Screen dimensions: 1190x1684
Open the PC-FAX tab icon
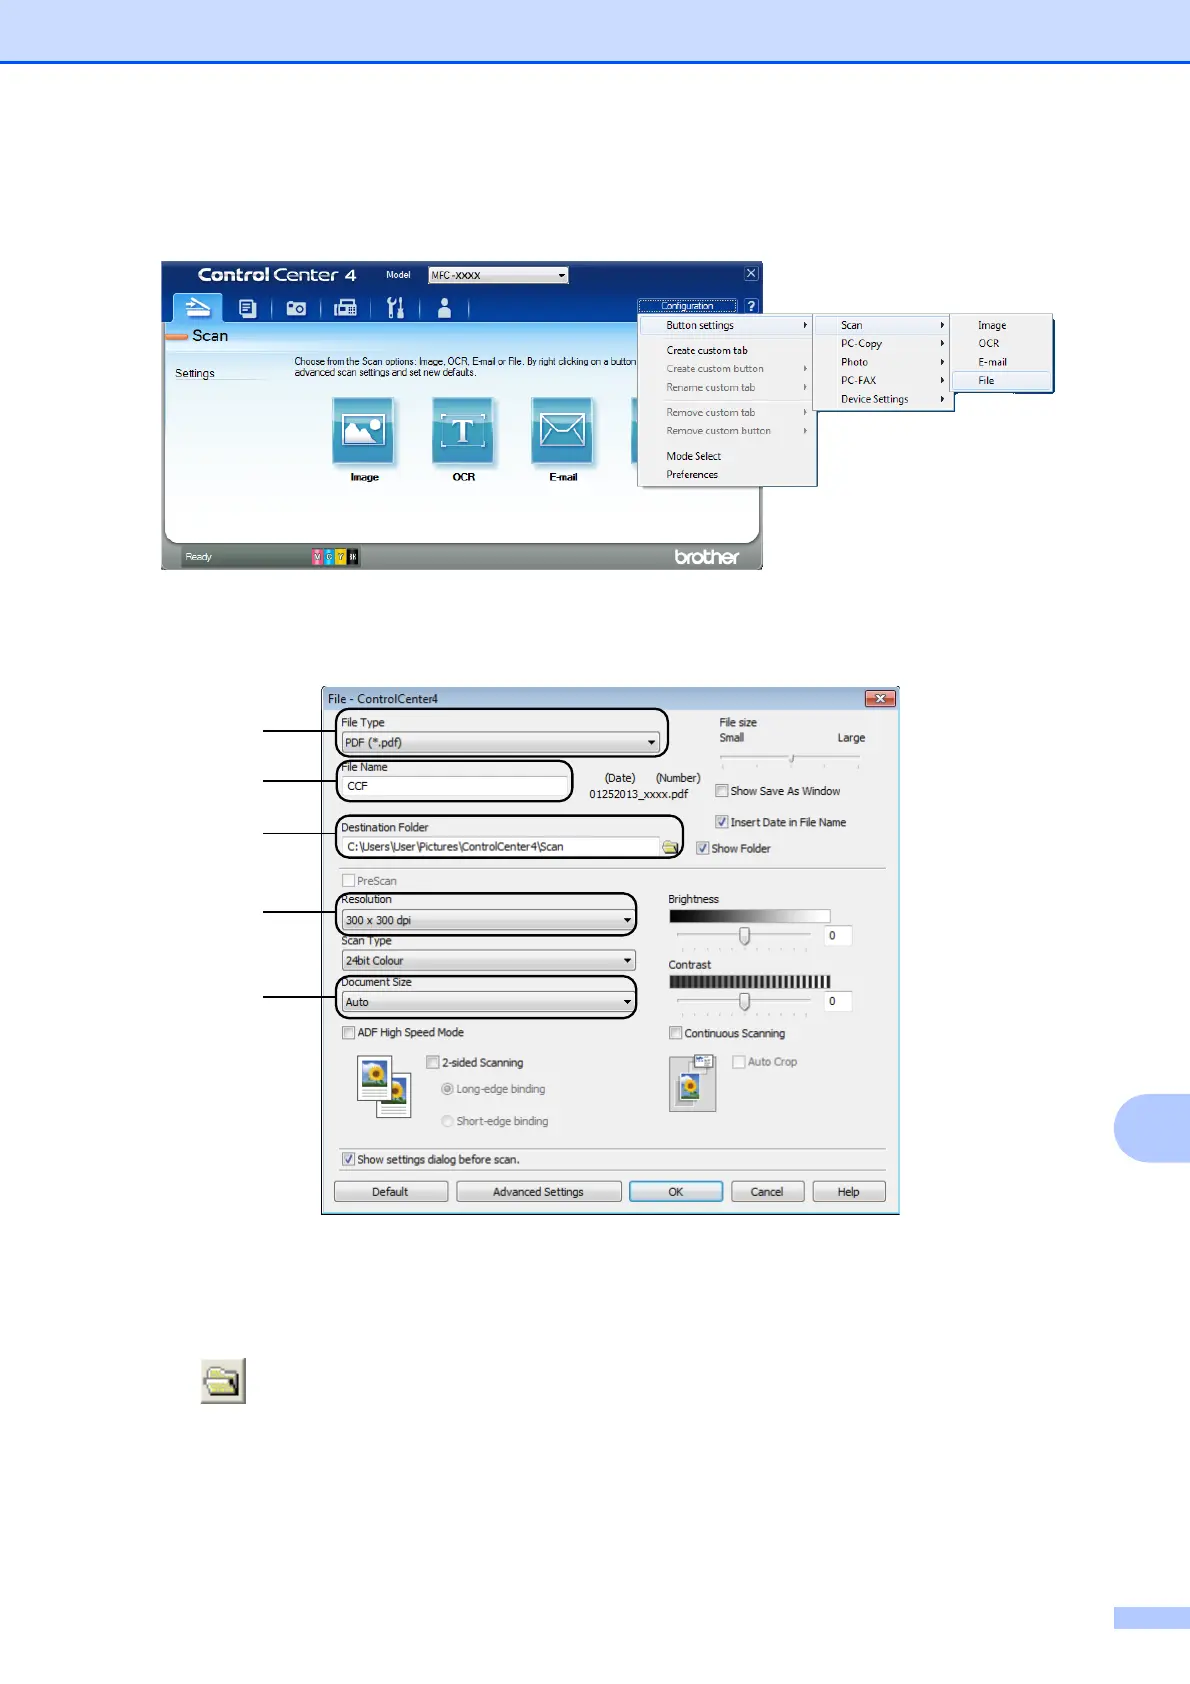345,308
